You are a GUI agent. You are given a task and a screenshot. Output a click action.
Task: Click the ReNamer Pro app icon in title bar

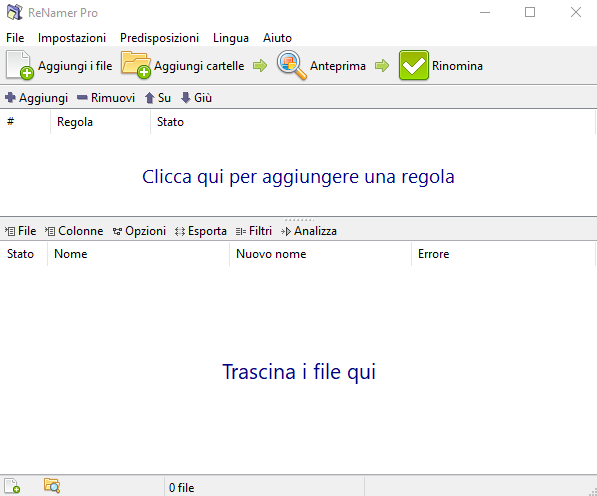point(14,12)
